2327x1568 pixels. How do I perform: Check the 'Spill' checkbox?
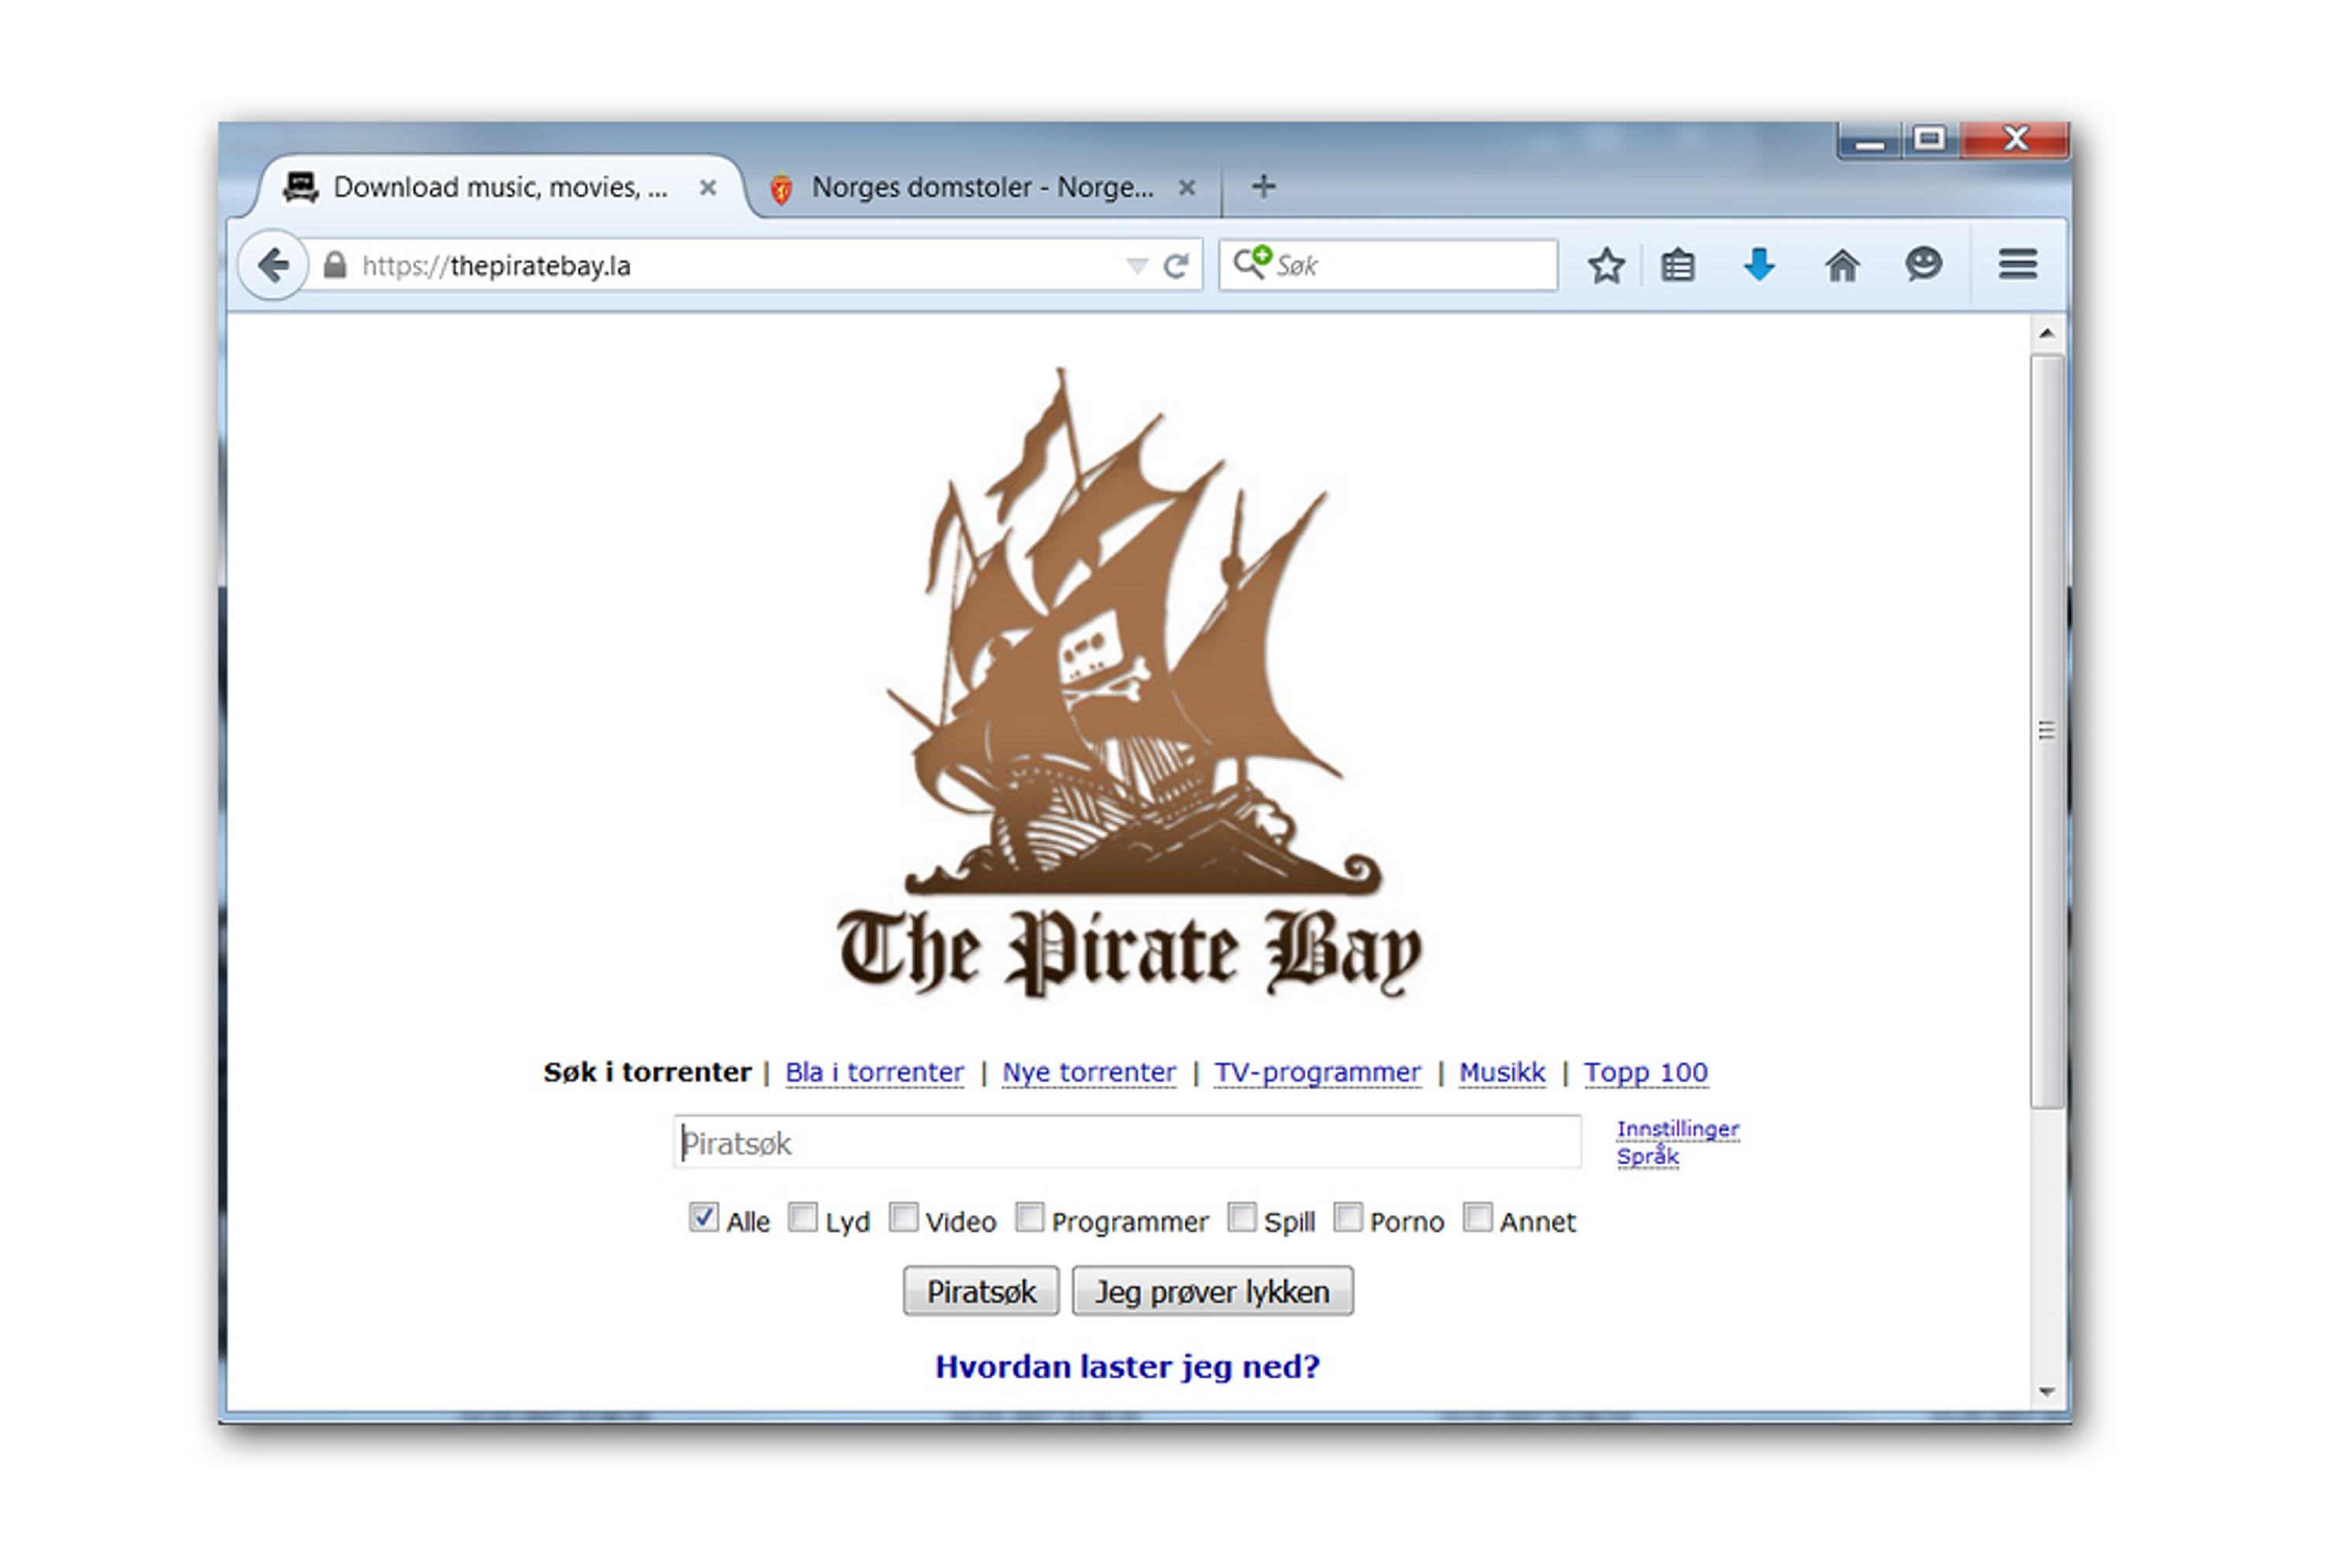pyautogui.click(x=1242, y=1217)
